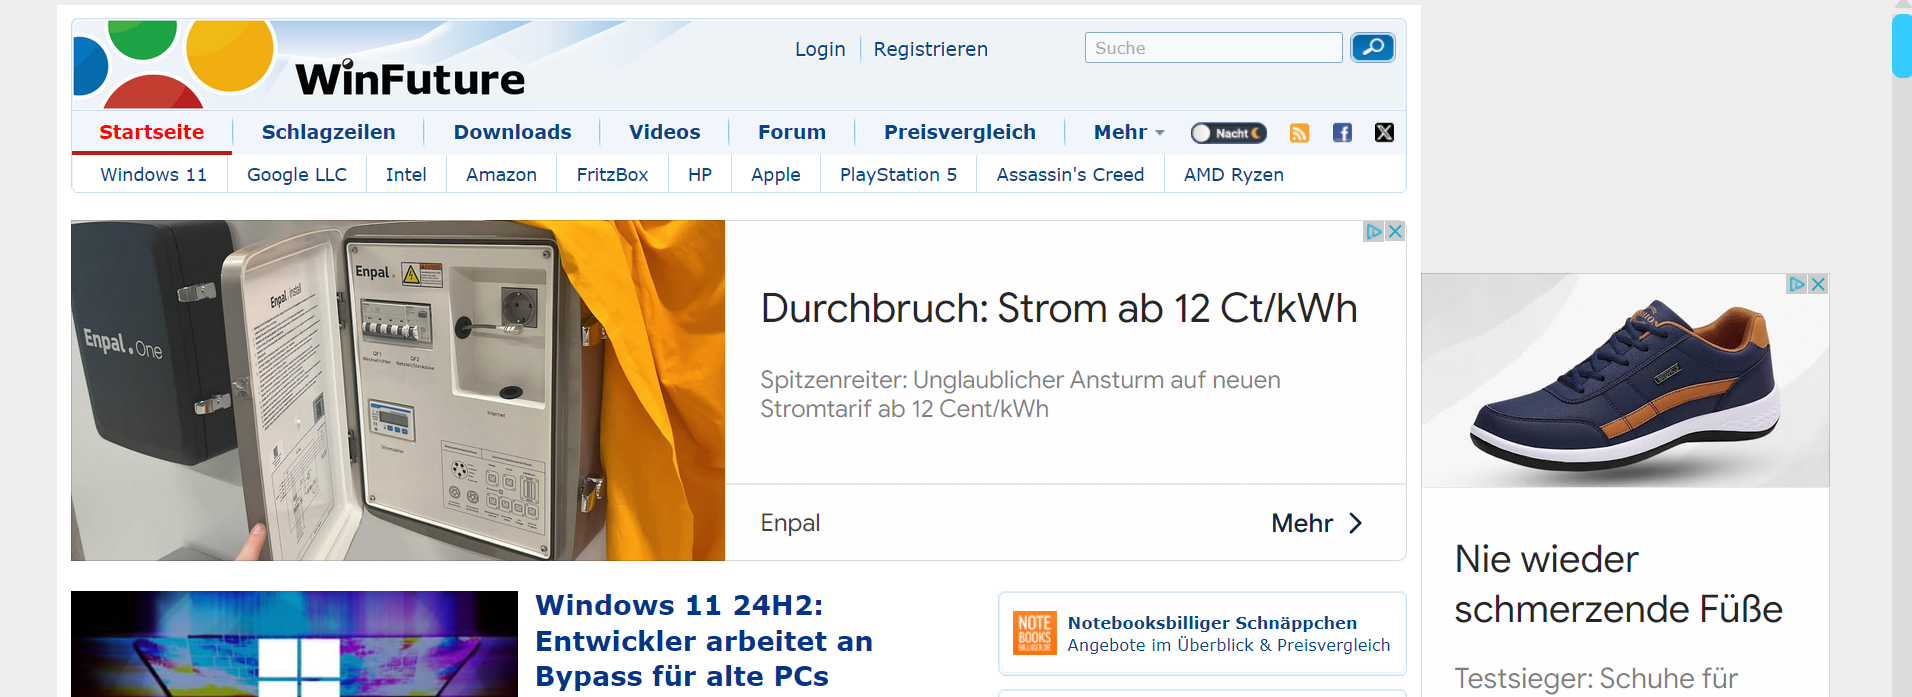Select the Startseite tab
This screenshot has width=1912, height=697.
152,132
